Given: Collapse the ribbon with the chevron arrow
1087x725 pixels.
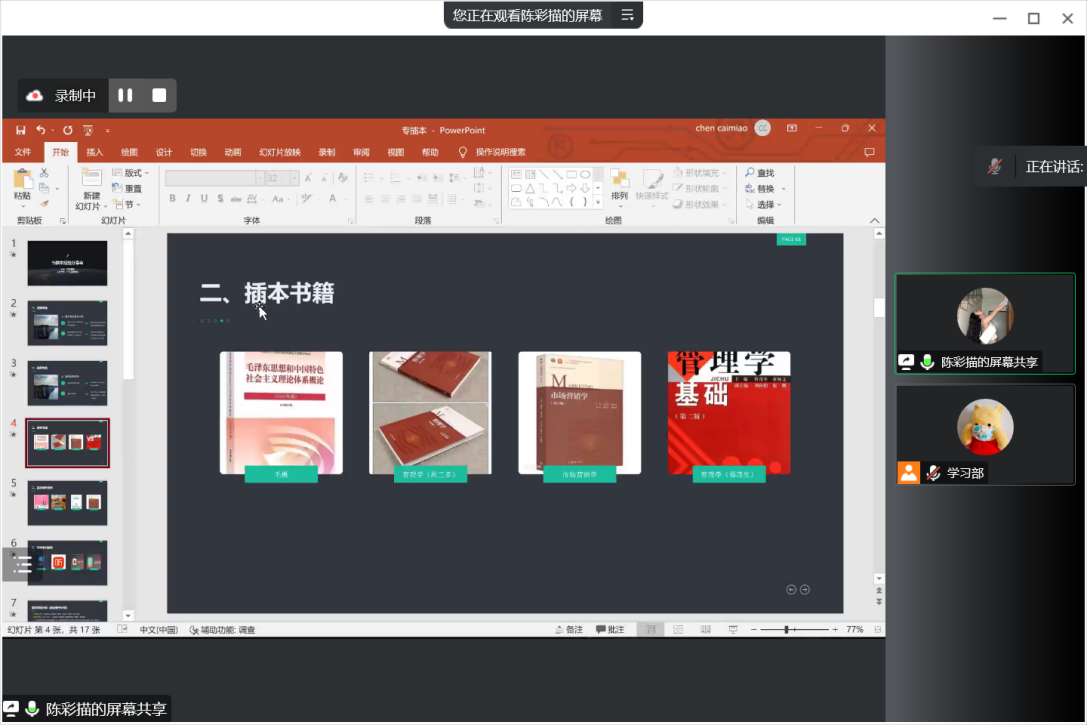Looking at the screenshot, I should (874, 220).
